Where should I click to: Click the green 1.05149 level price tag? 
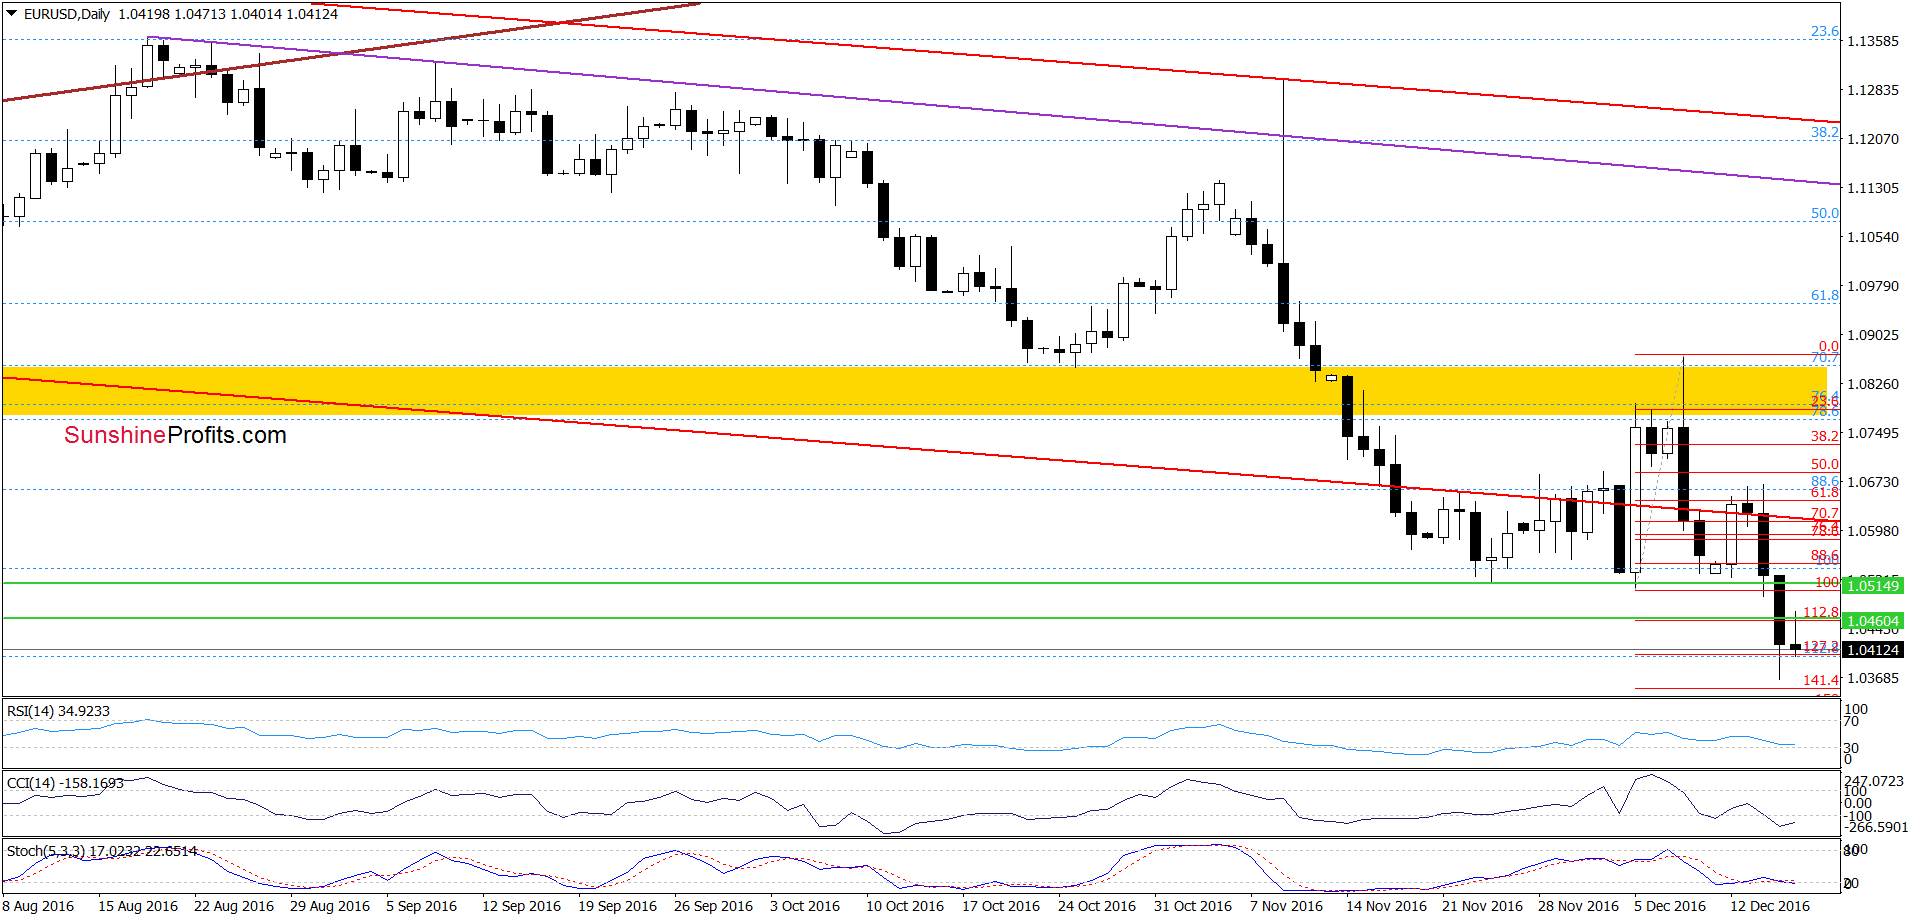(1873, 586)
